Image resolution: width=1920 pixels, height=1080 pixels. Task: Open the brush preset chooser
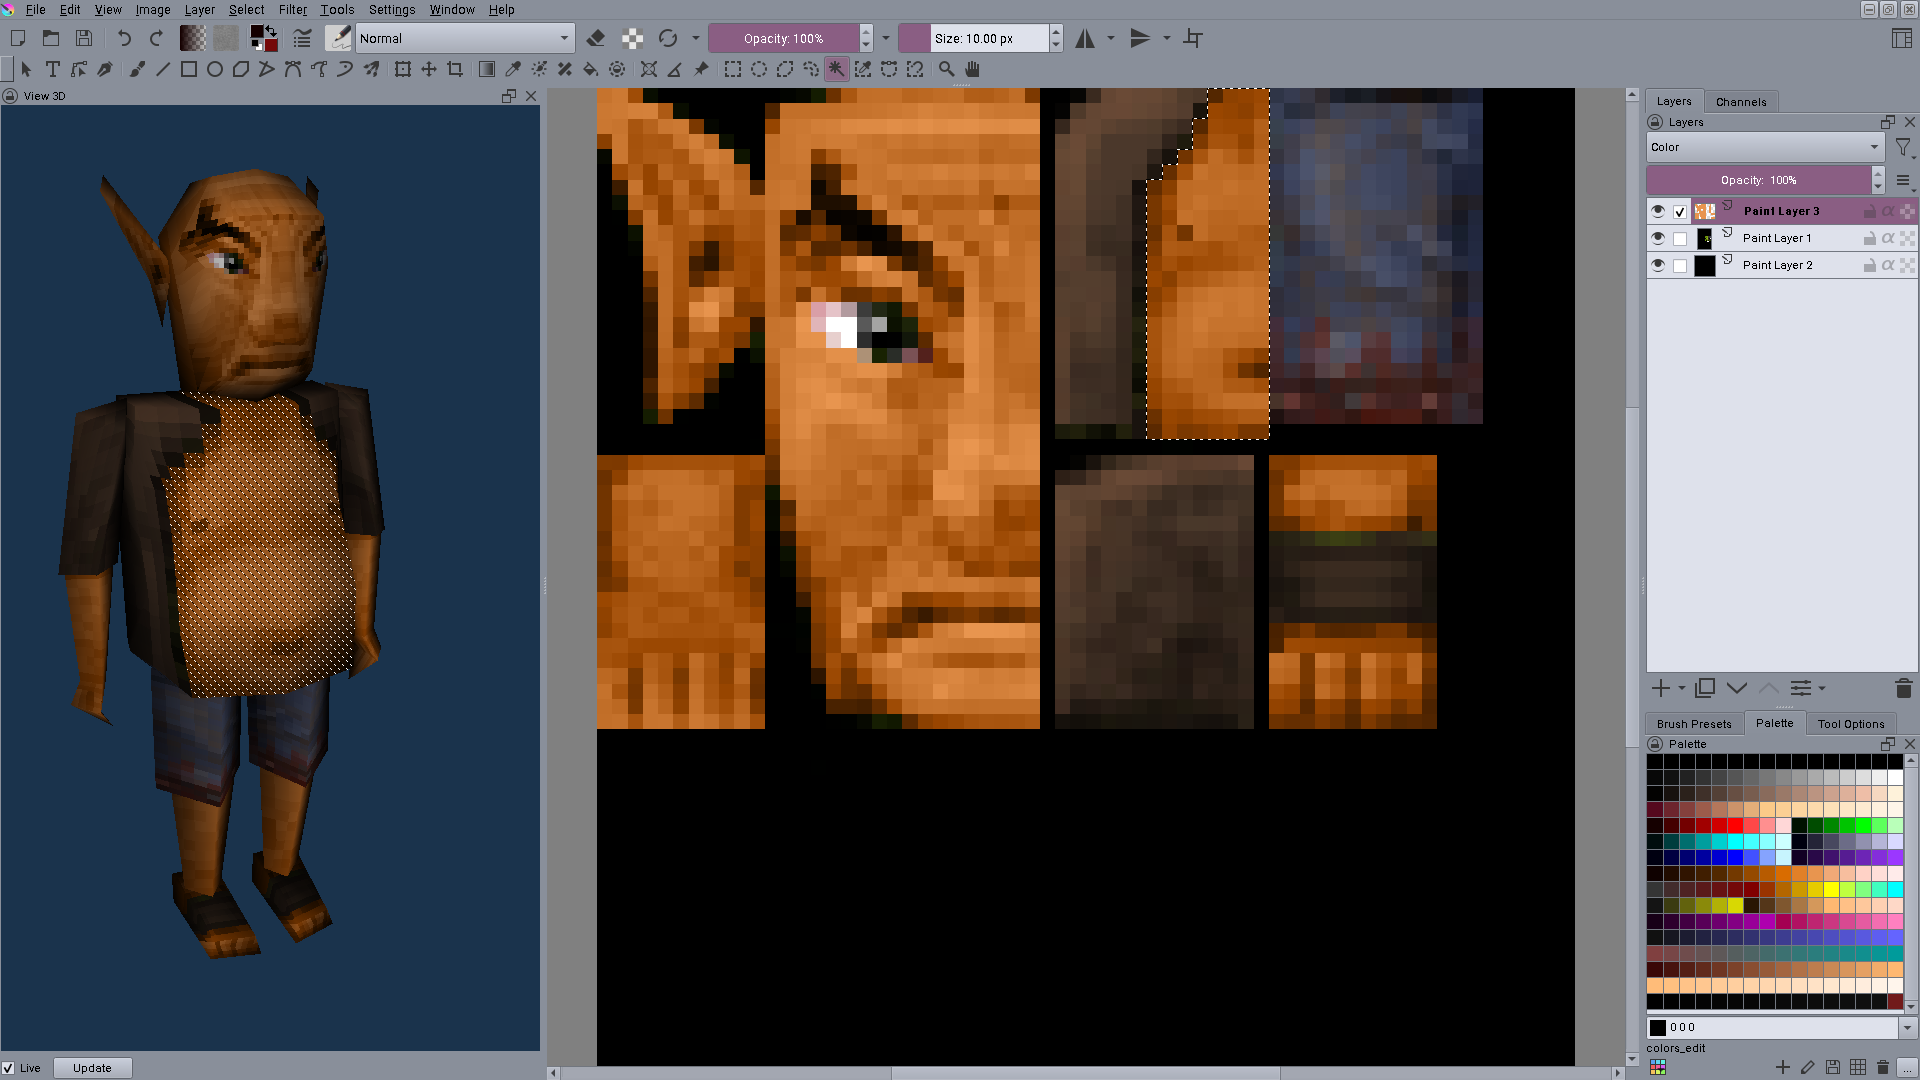click(339, 39)
